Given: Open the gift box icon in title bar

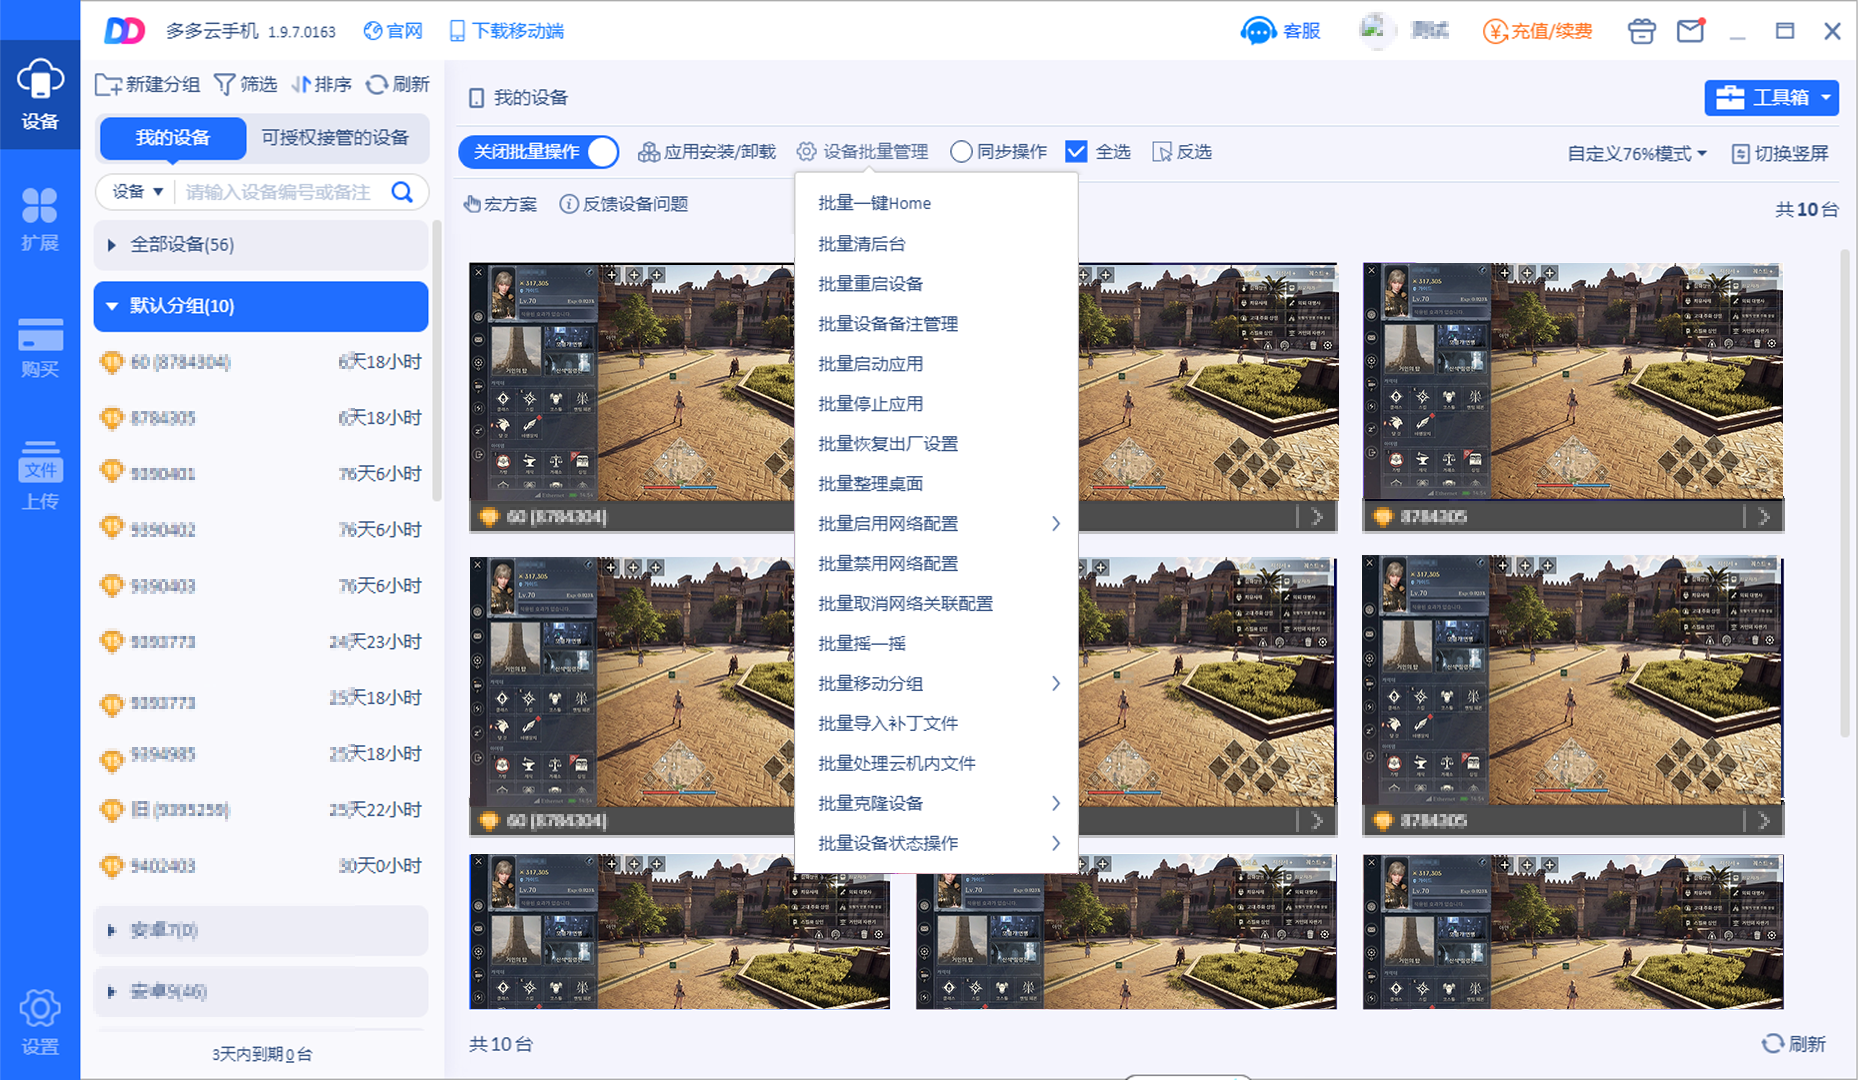Looking at the screenshot, I should click(1641, 31).
